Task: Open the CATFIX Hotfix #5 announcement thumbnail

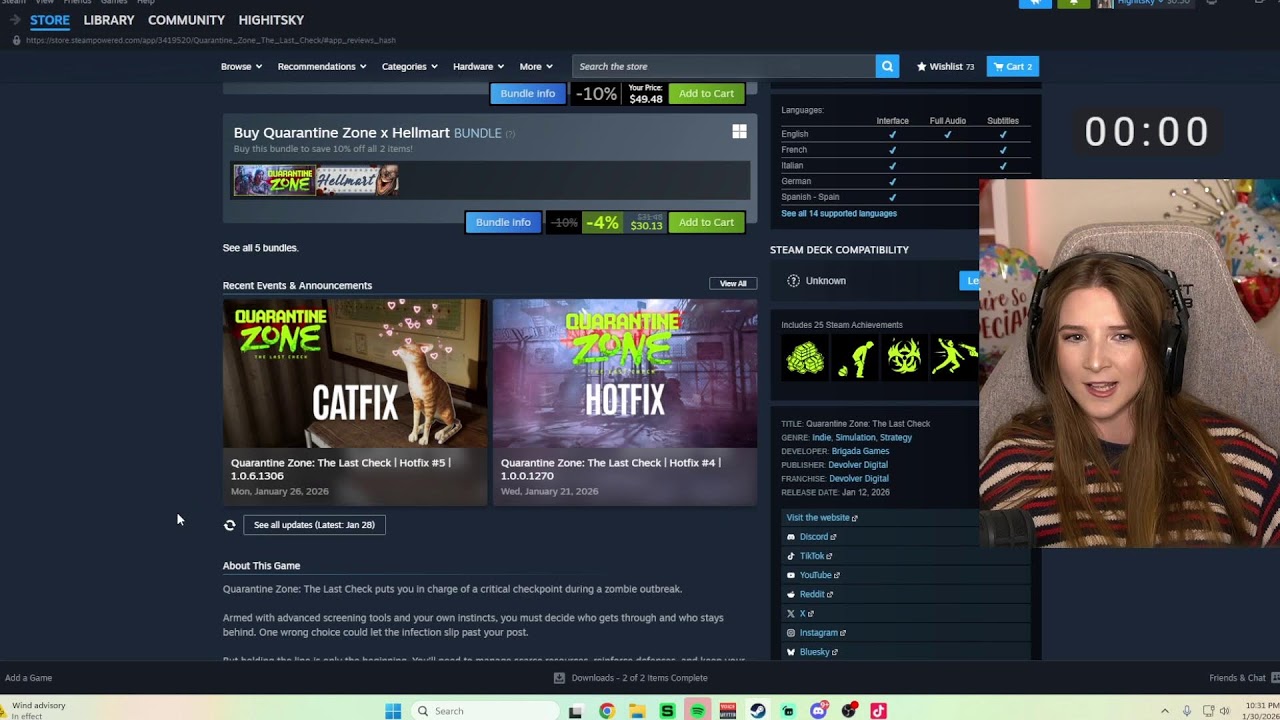Action: pos(355,374)
